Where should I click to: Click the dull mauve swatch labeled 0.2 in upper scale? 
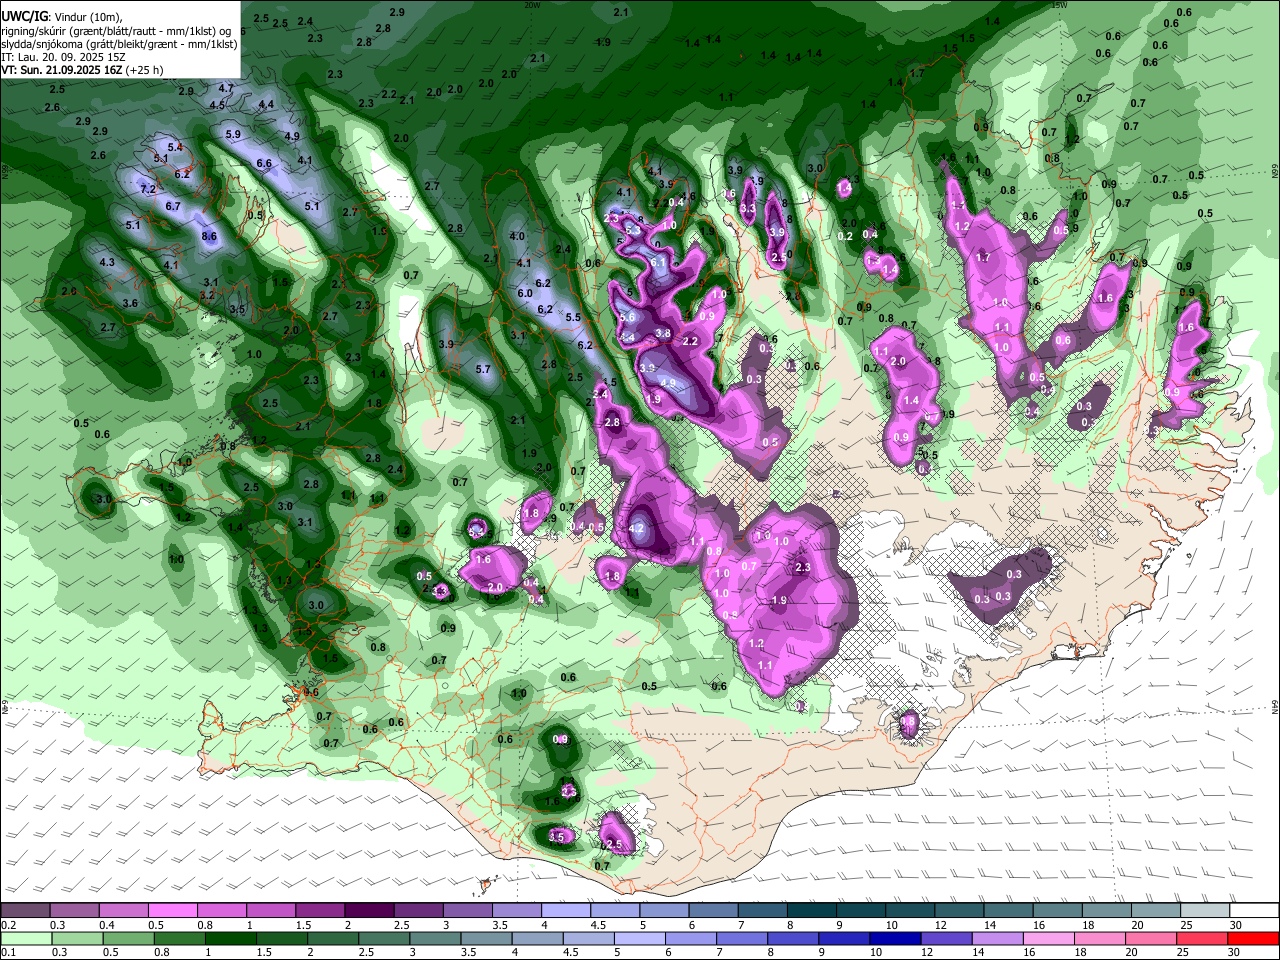coord(25,910)
